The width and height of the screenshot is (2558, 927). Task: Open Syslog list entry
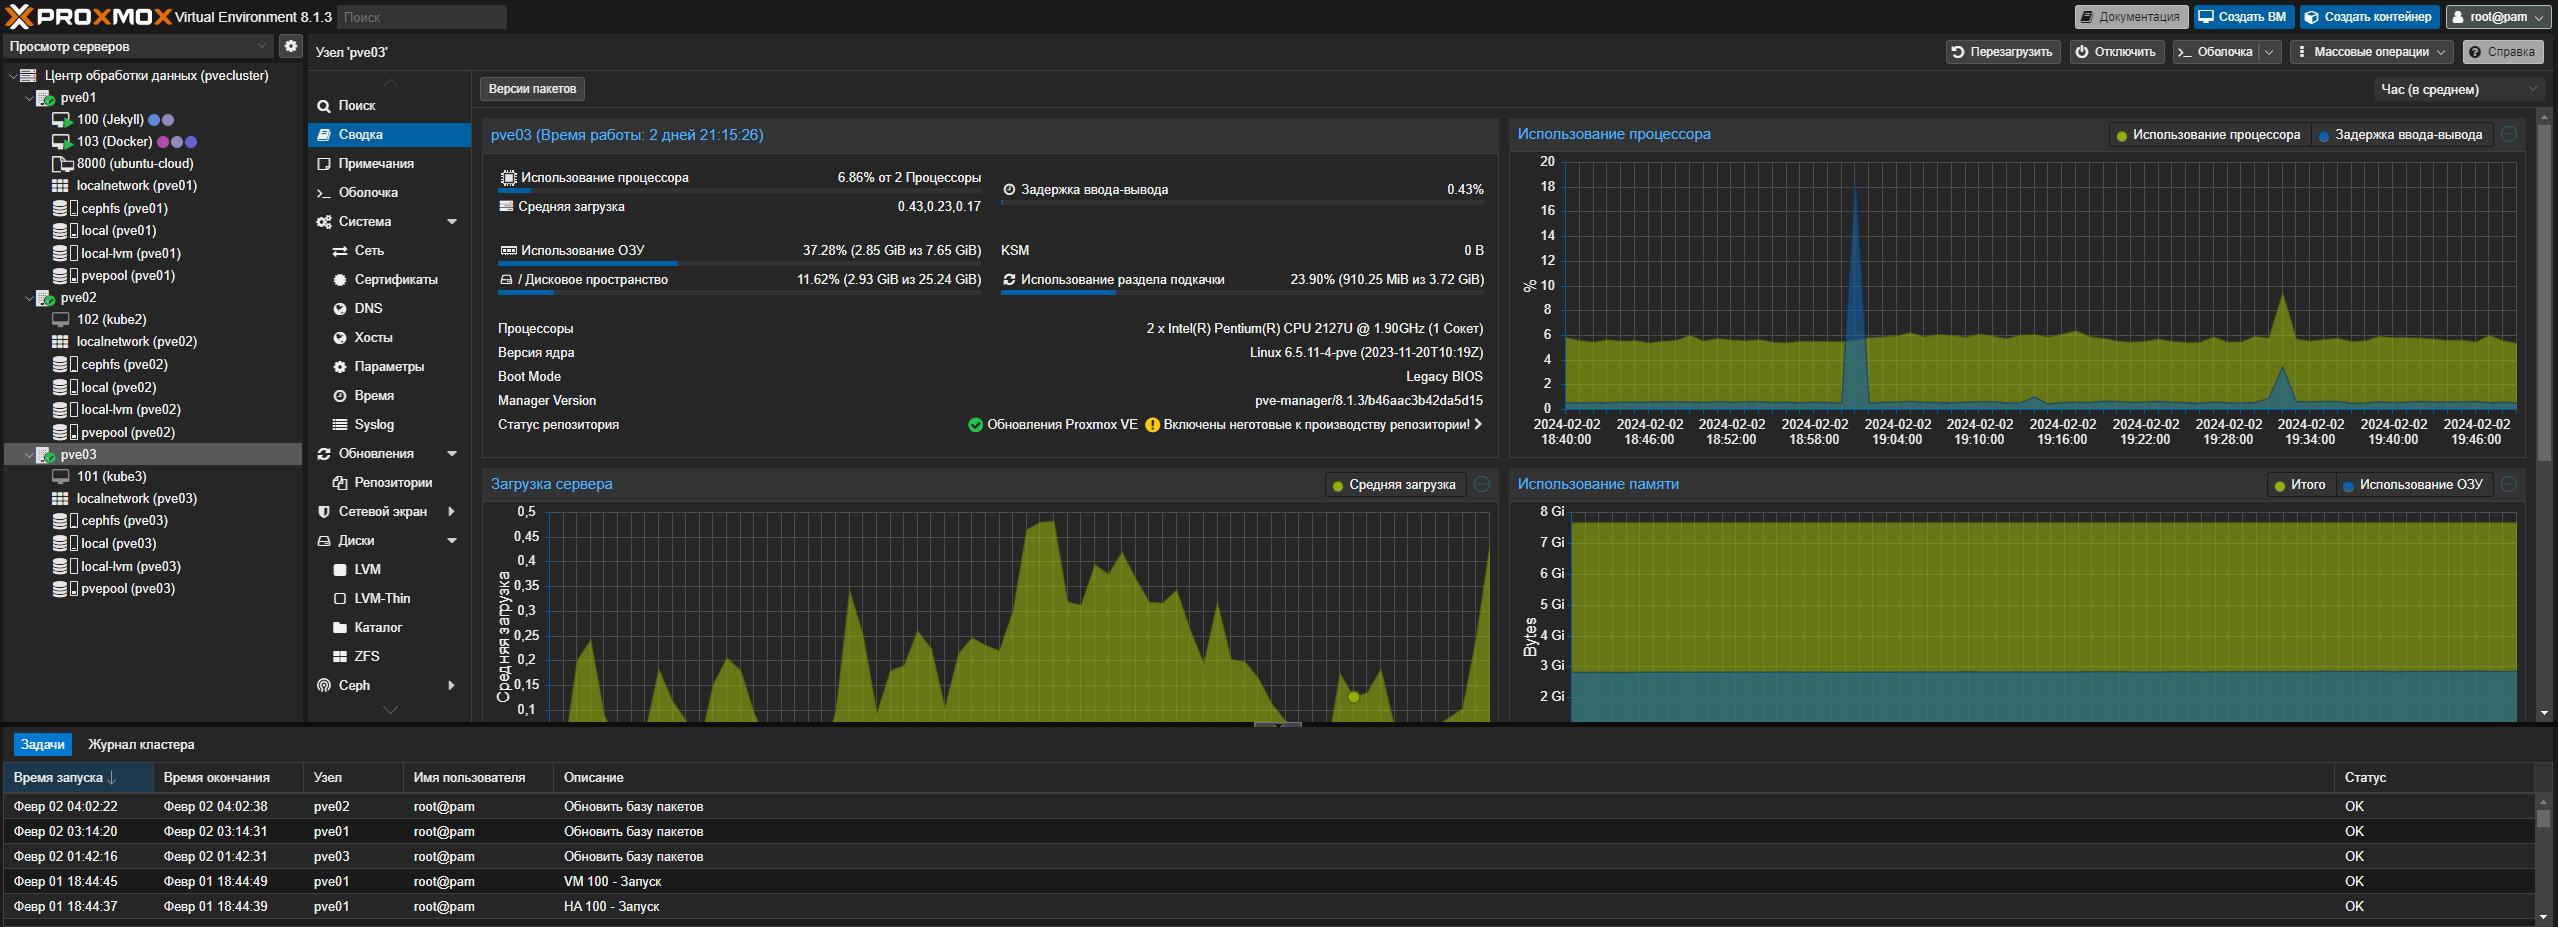[389, 425]
